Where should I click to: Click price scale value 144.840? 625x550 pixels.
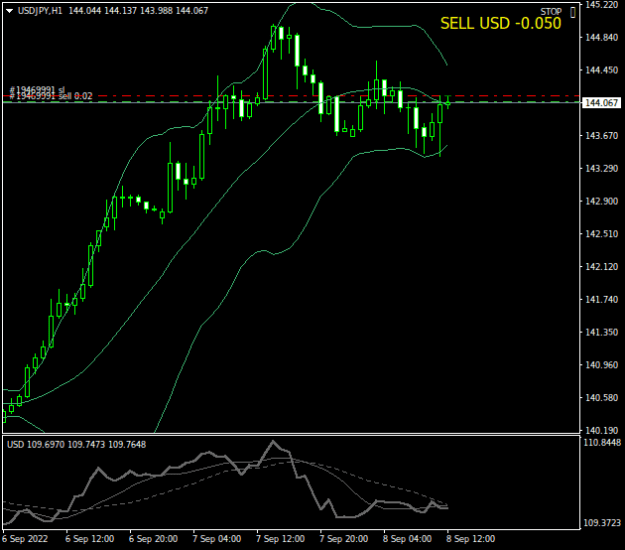(601, 37)
